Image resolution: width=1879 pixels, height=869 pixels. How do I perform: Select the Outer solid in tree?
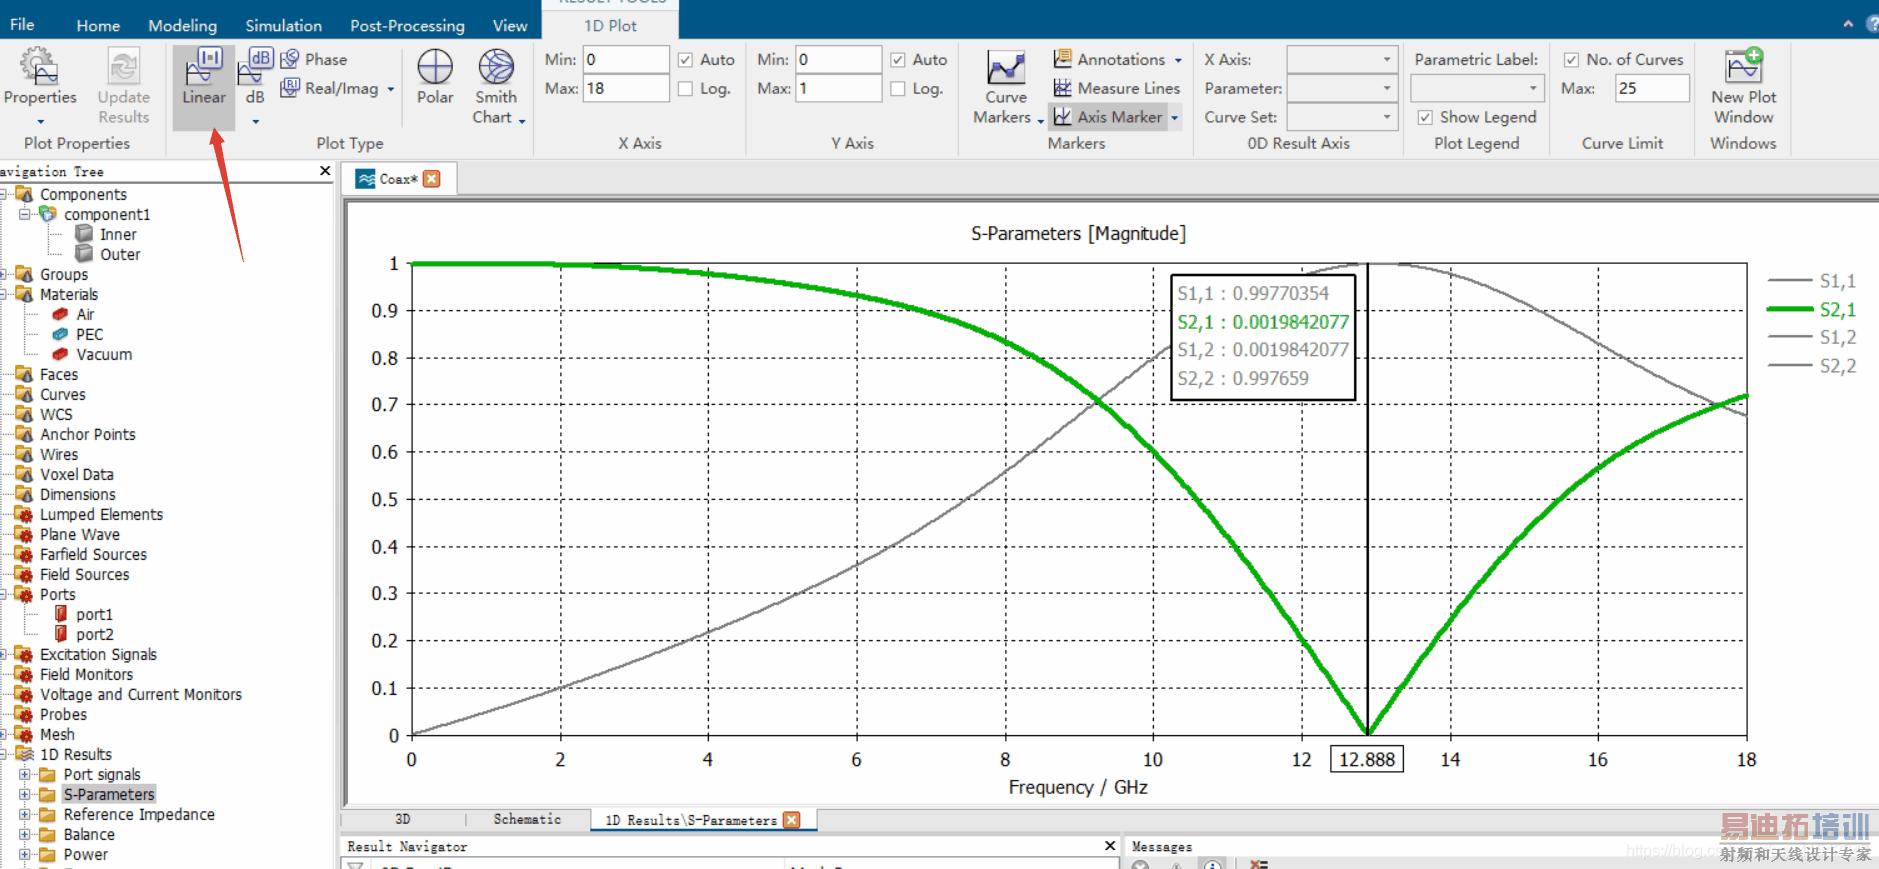pyautogui.click(x=109, y=254)
